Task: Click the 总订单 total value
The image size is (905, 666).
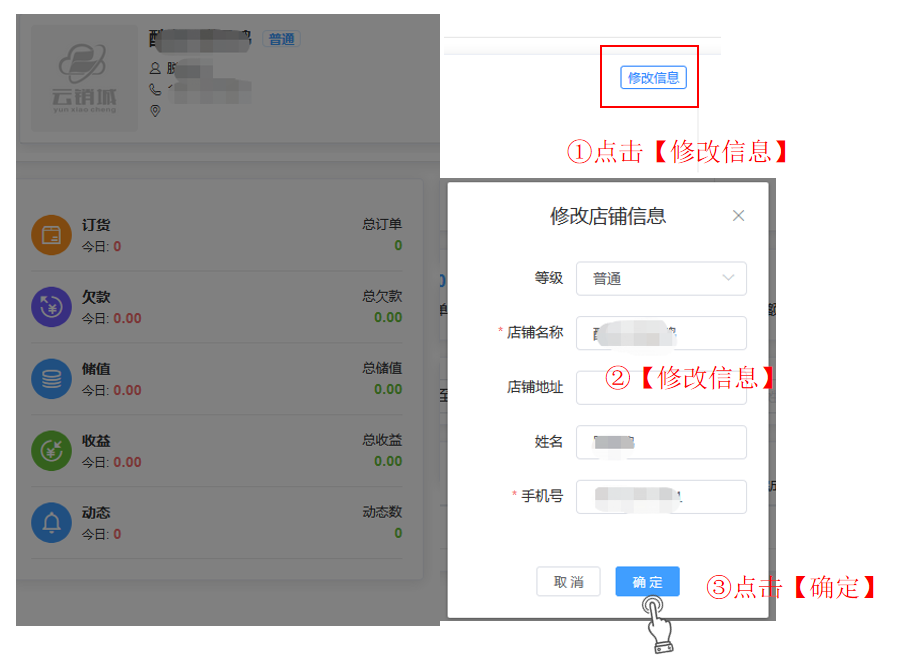Action: (398, 245)
